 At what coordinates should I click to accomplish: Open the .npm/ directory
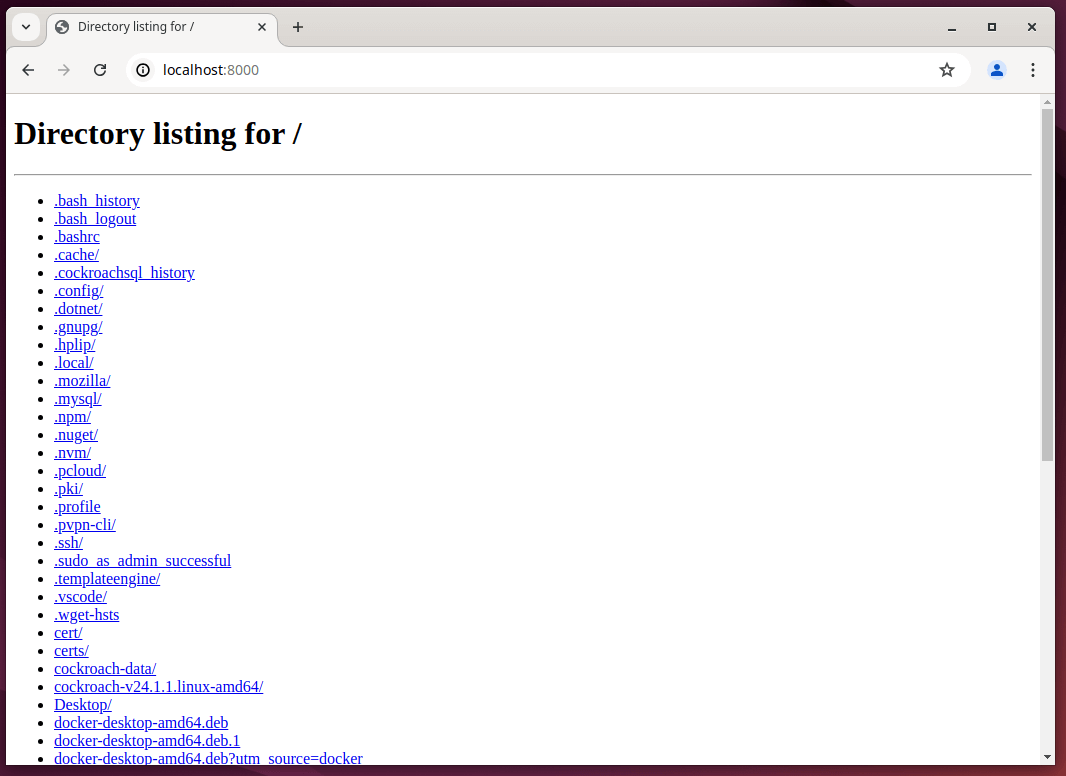[73, 417]
